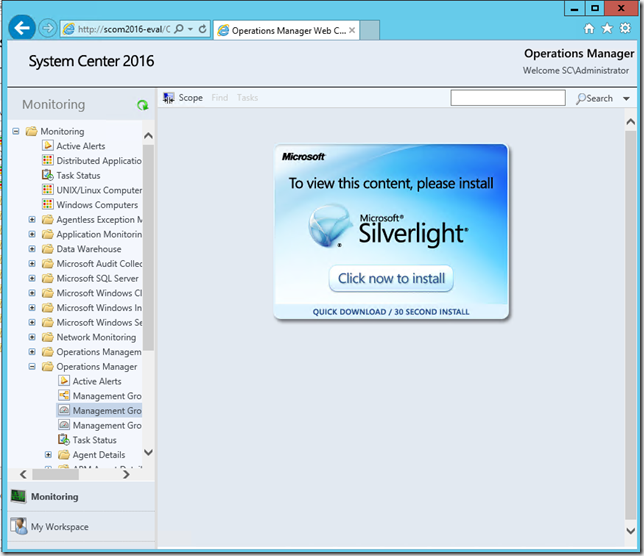Click the console search text box
This screenshot has width=644, height=556.
tap(508, 98)
